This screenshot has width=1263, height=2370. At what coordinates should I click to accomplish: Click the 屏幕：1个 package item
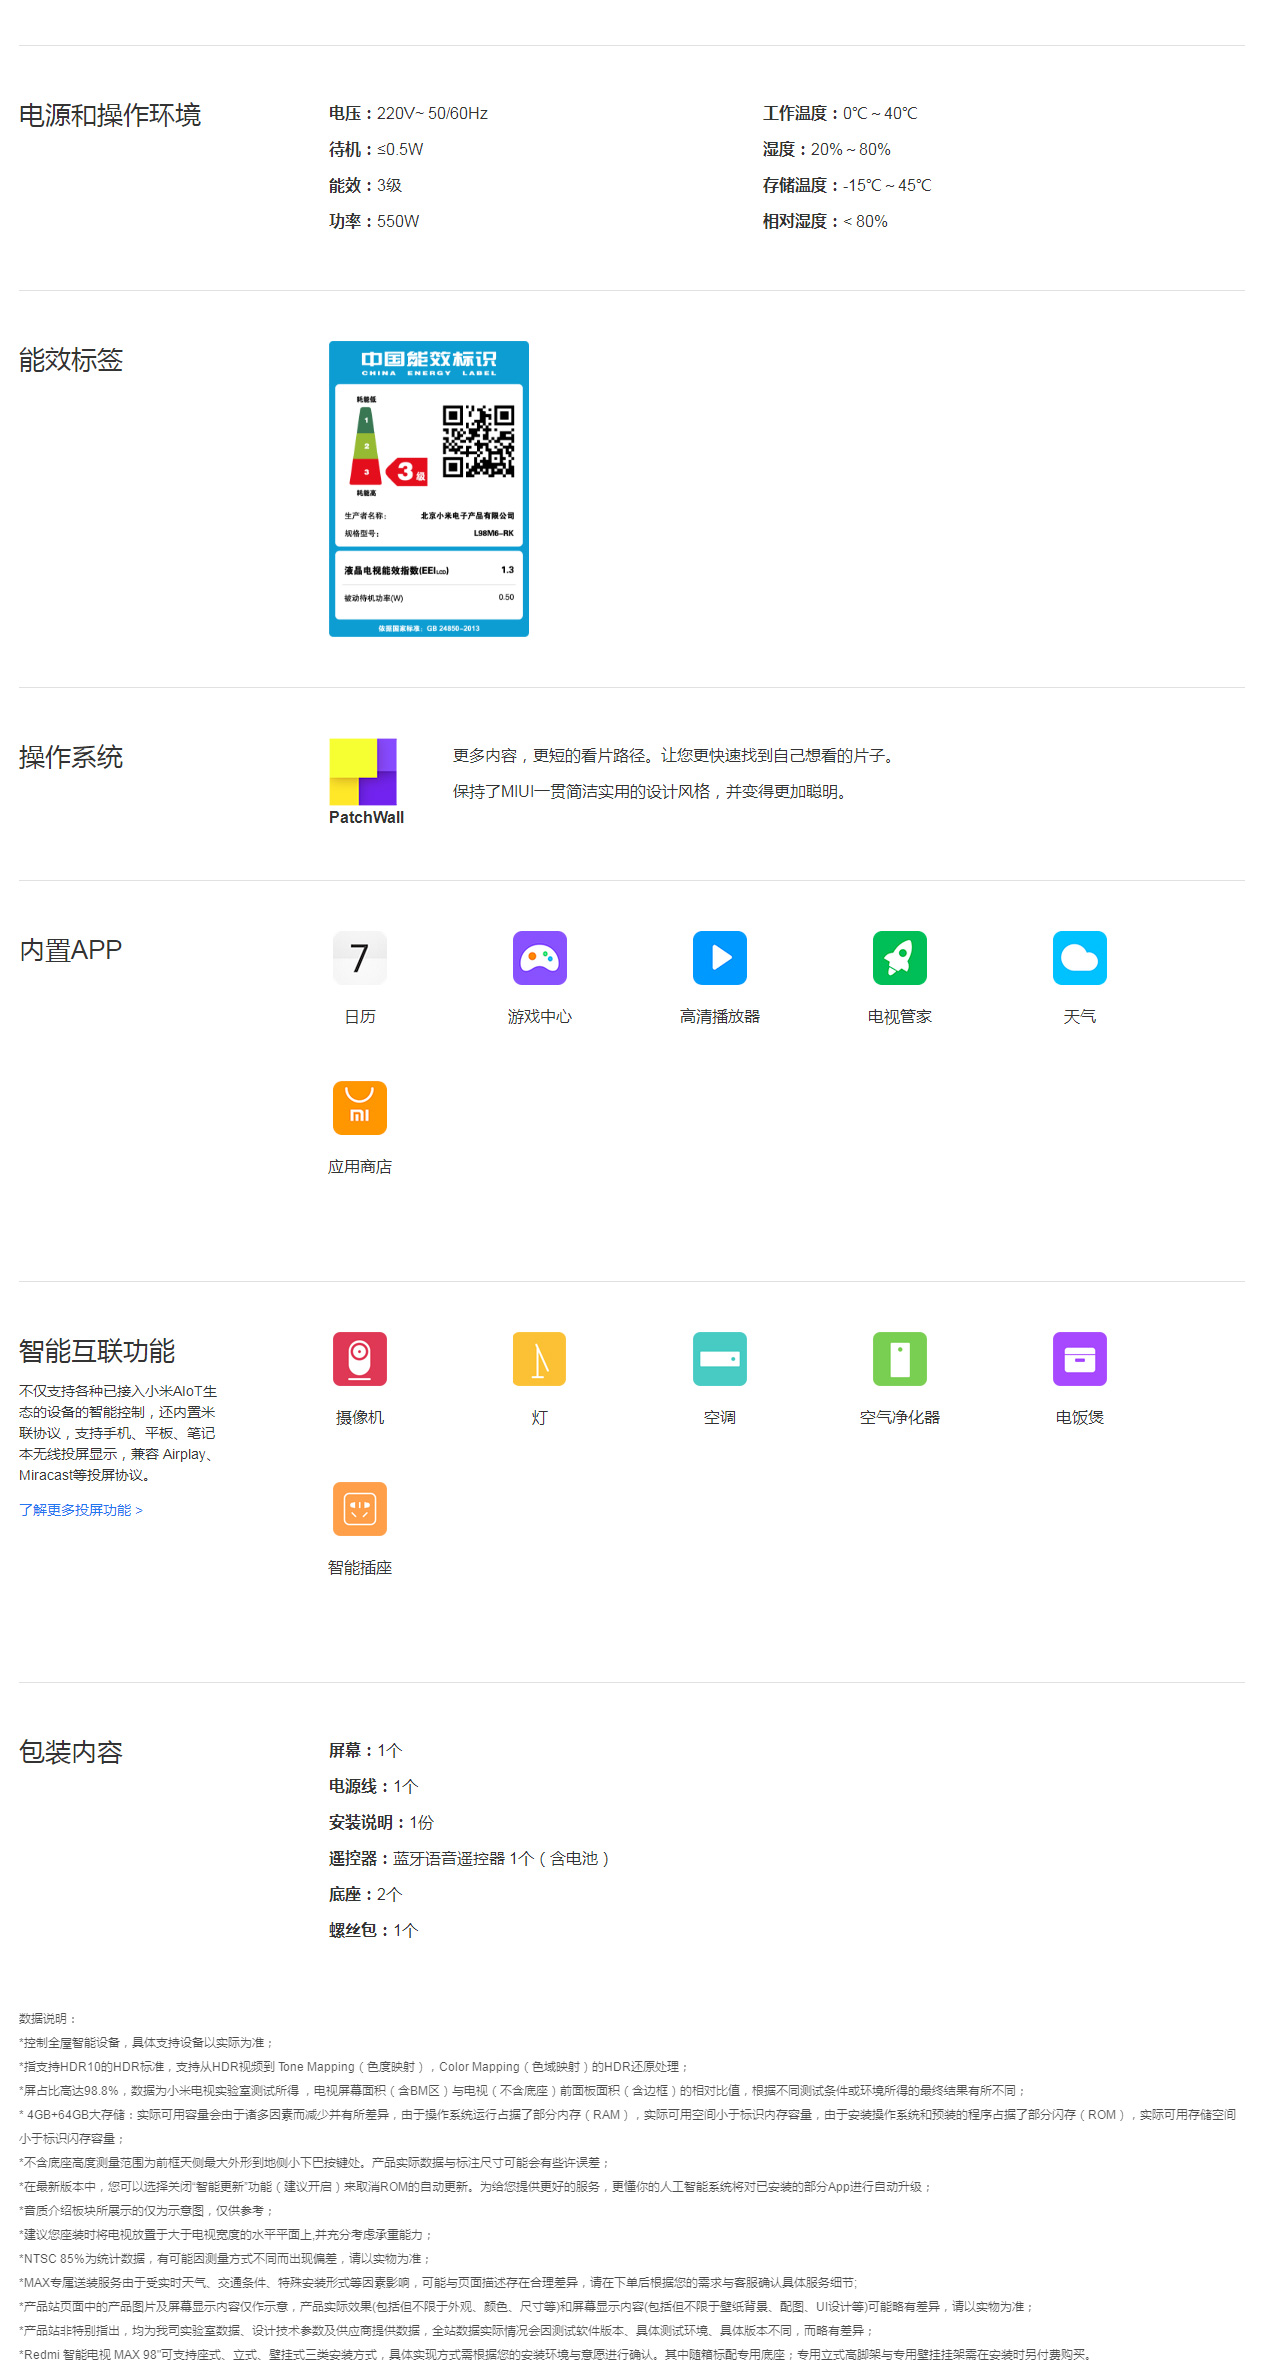[365, 1750]
